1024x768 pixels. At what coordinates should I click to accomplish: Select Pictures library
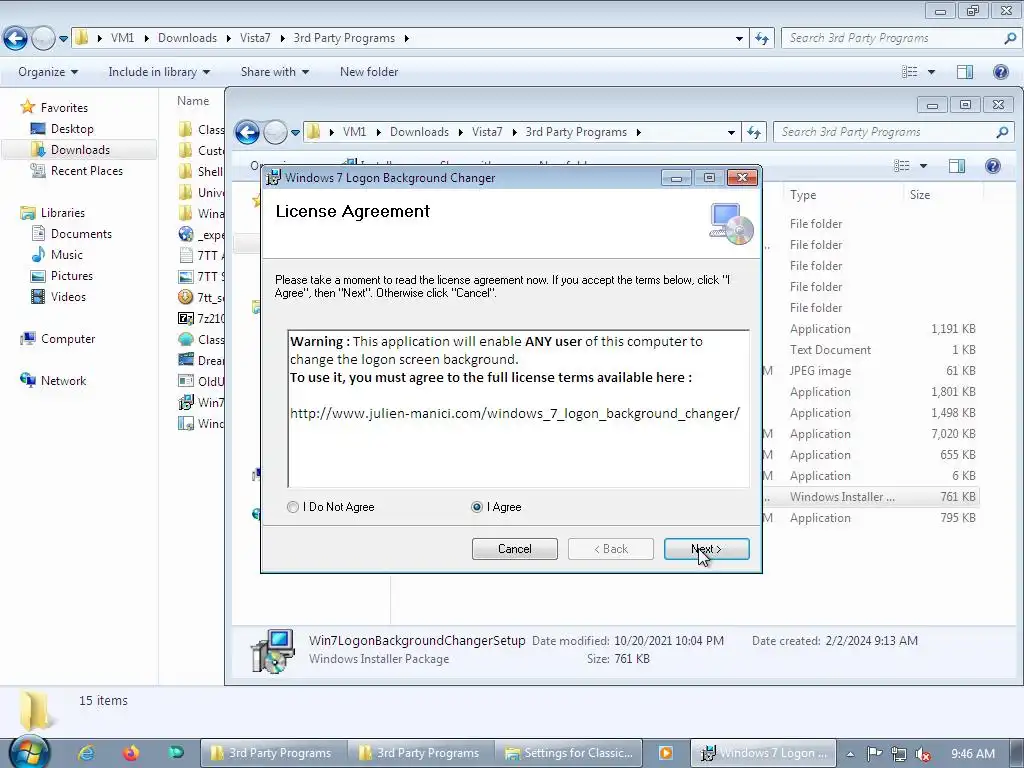(x=72, y=276)
